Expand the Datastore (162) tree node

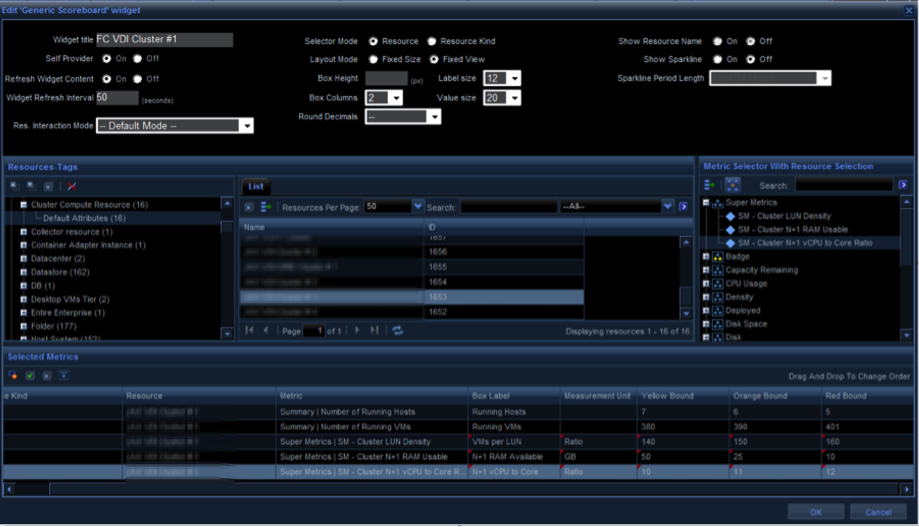pos(22,271)
